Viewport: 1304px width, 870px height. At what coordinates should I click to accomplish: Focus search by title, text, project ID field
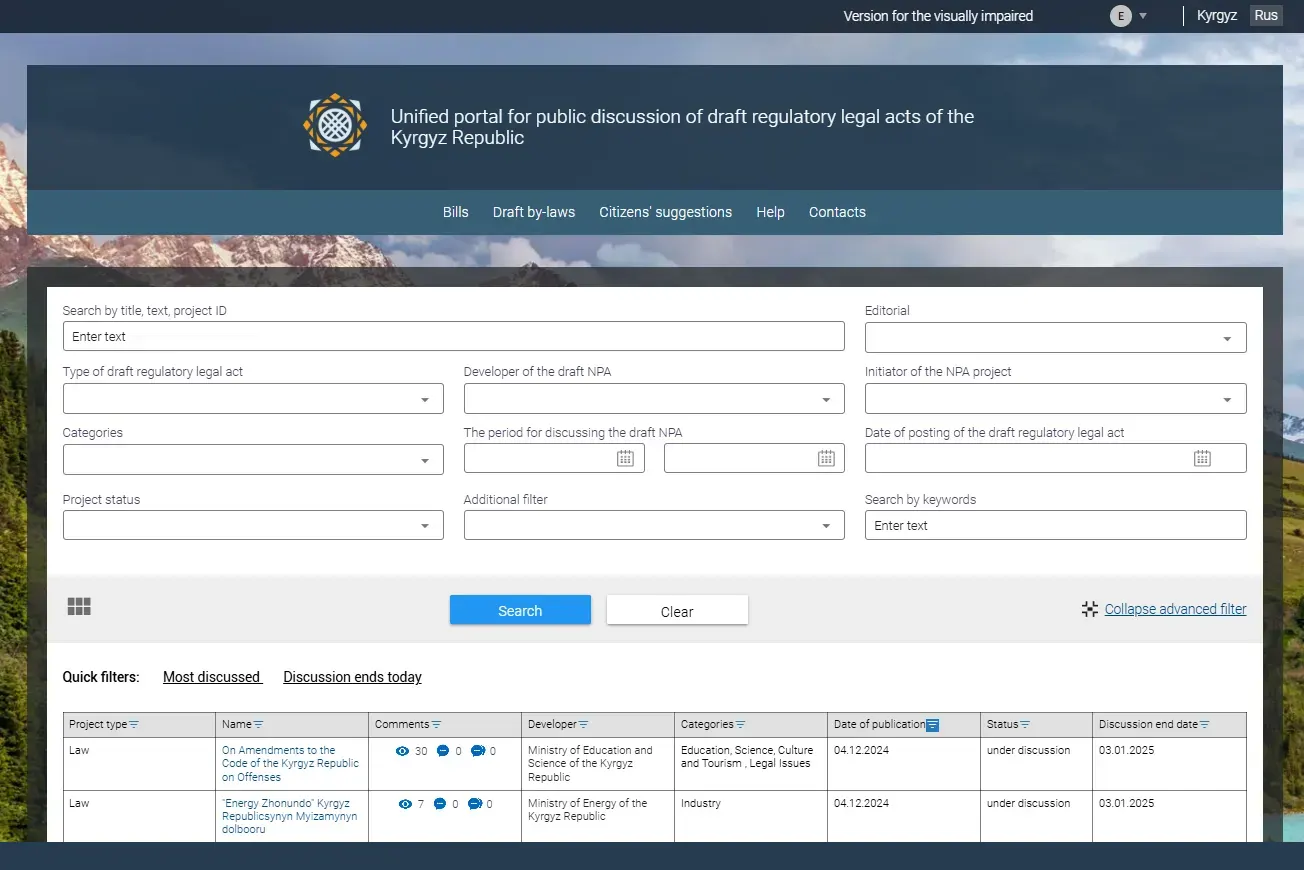click(x=454, y=337)
